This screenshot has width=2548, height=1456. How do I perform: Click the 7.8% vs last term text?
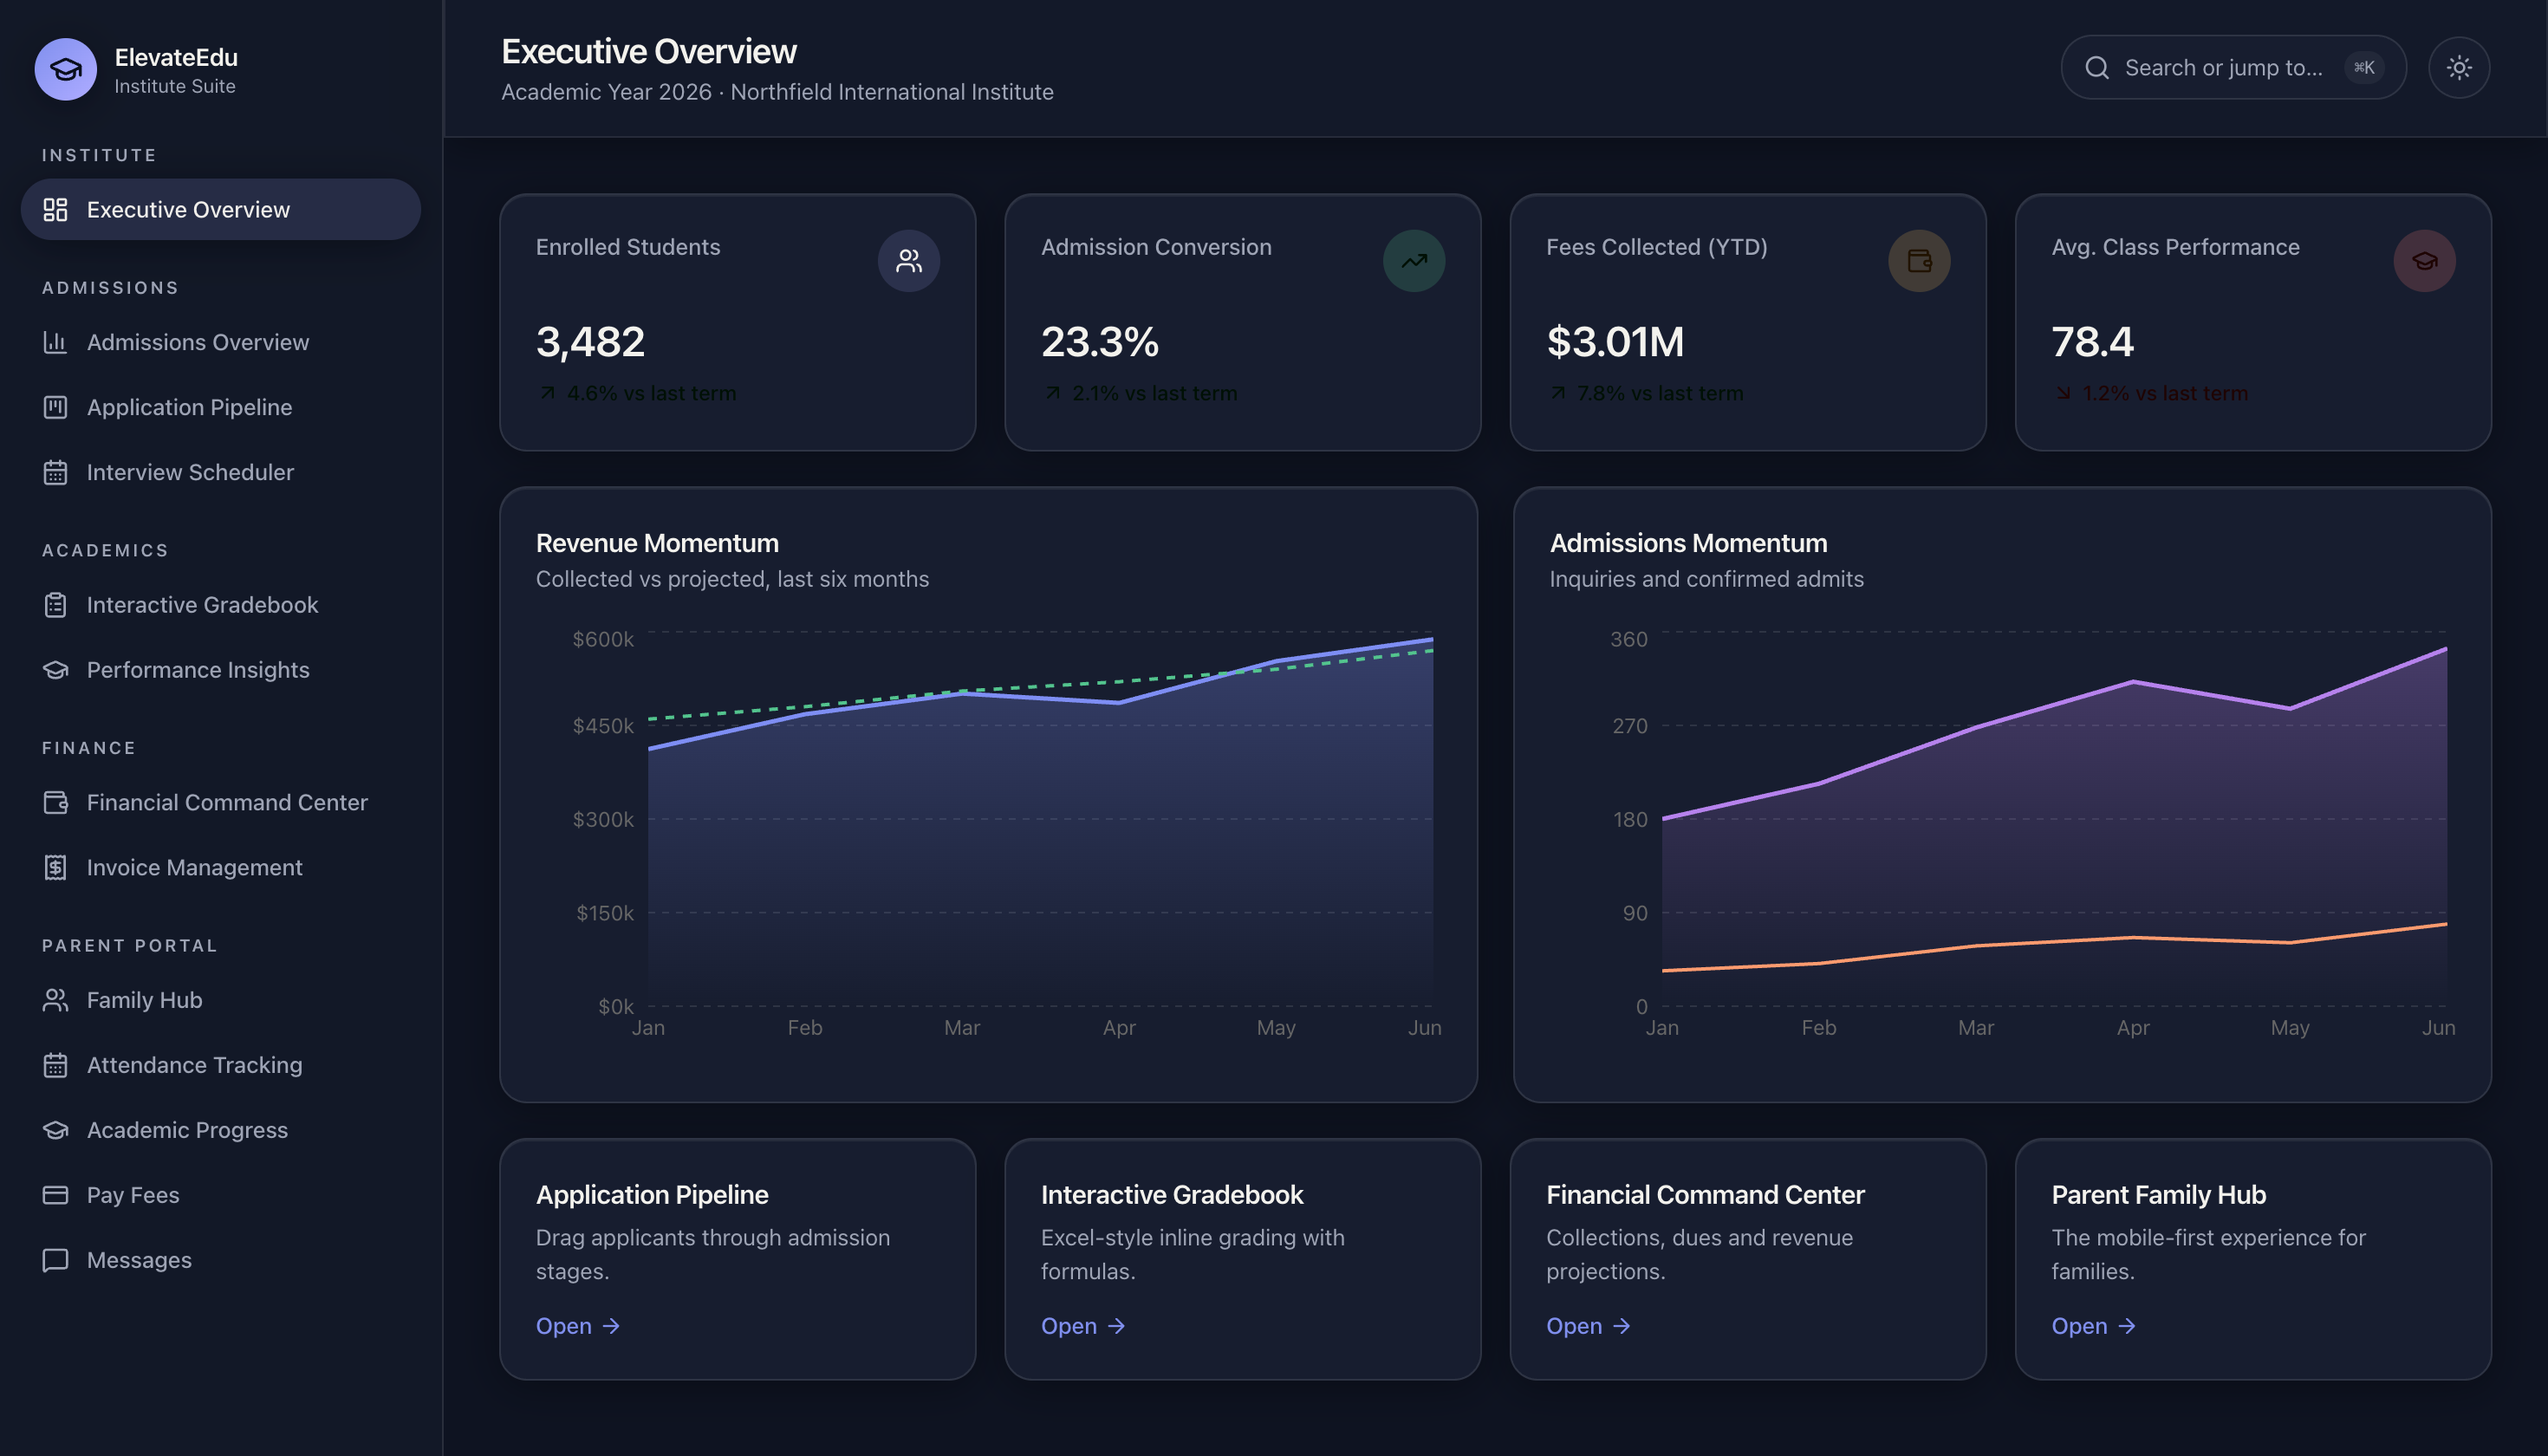coord(1660,393)
